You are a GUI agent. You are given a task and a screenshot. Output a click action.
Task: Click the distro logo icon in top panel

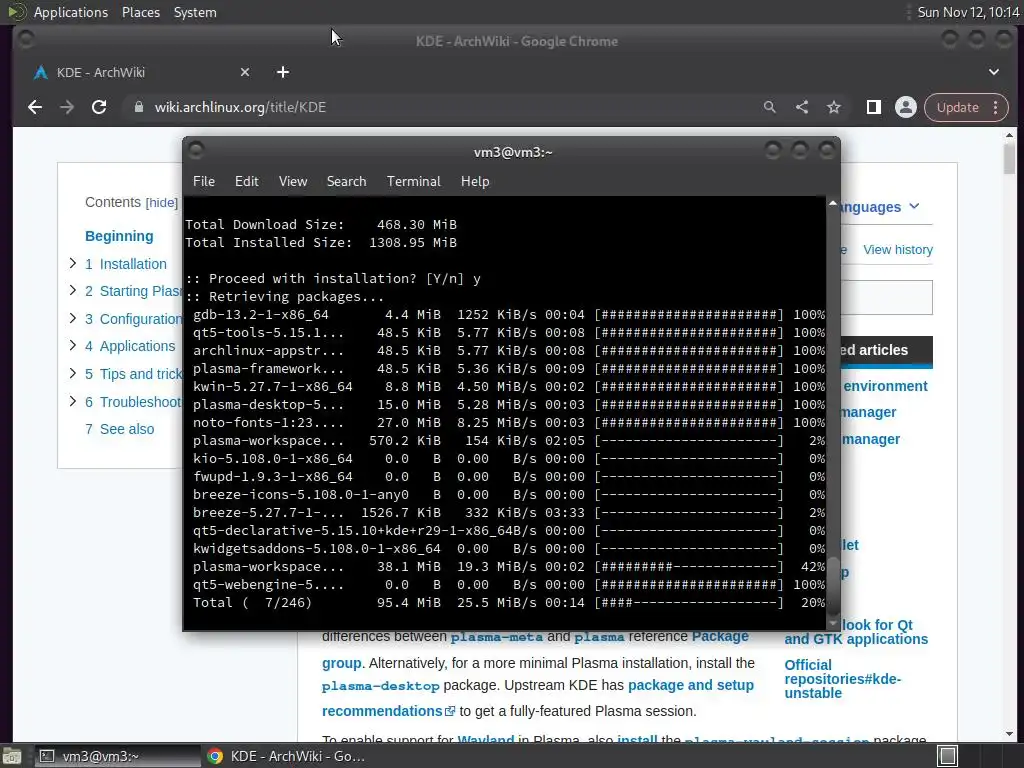click(16, 12)
